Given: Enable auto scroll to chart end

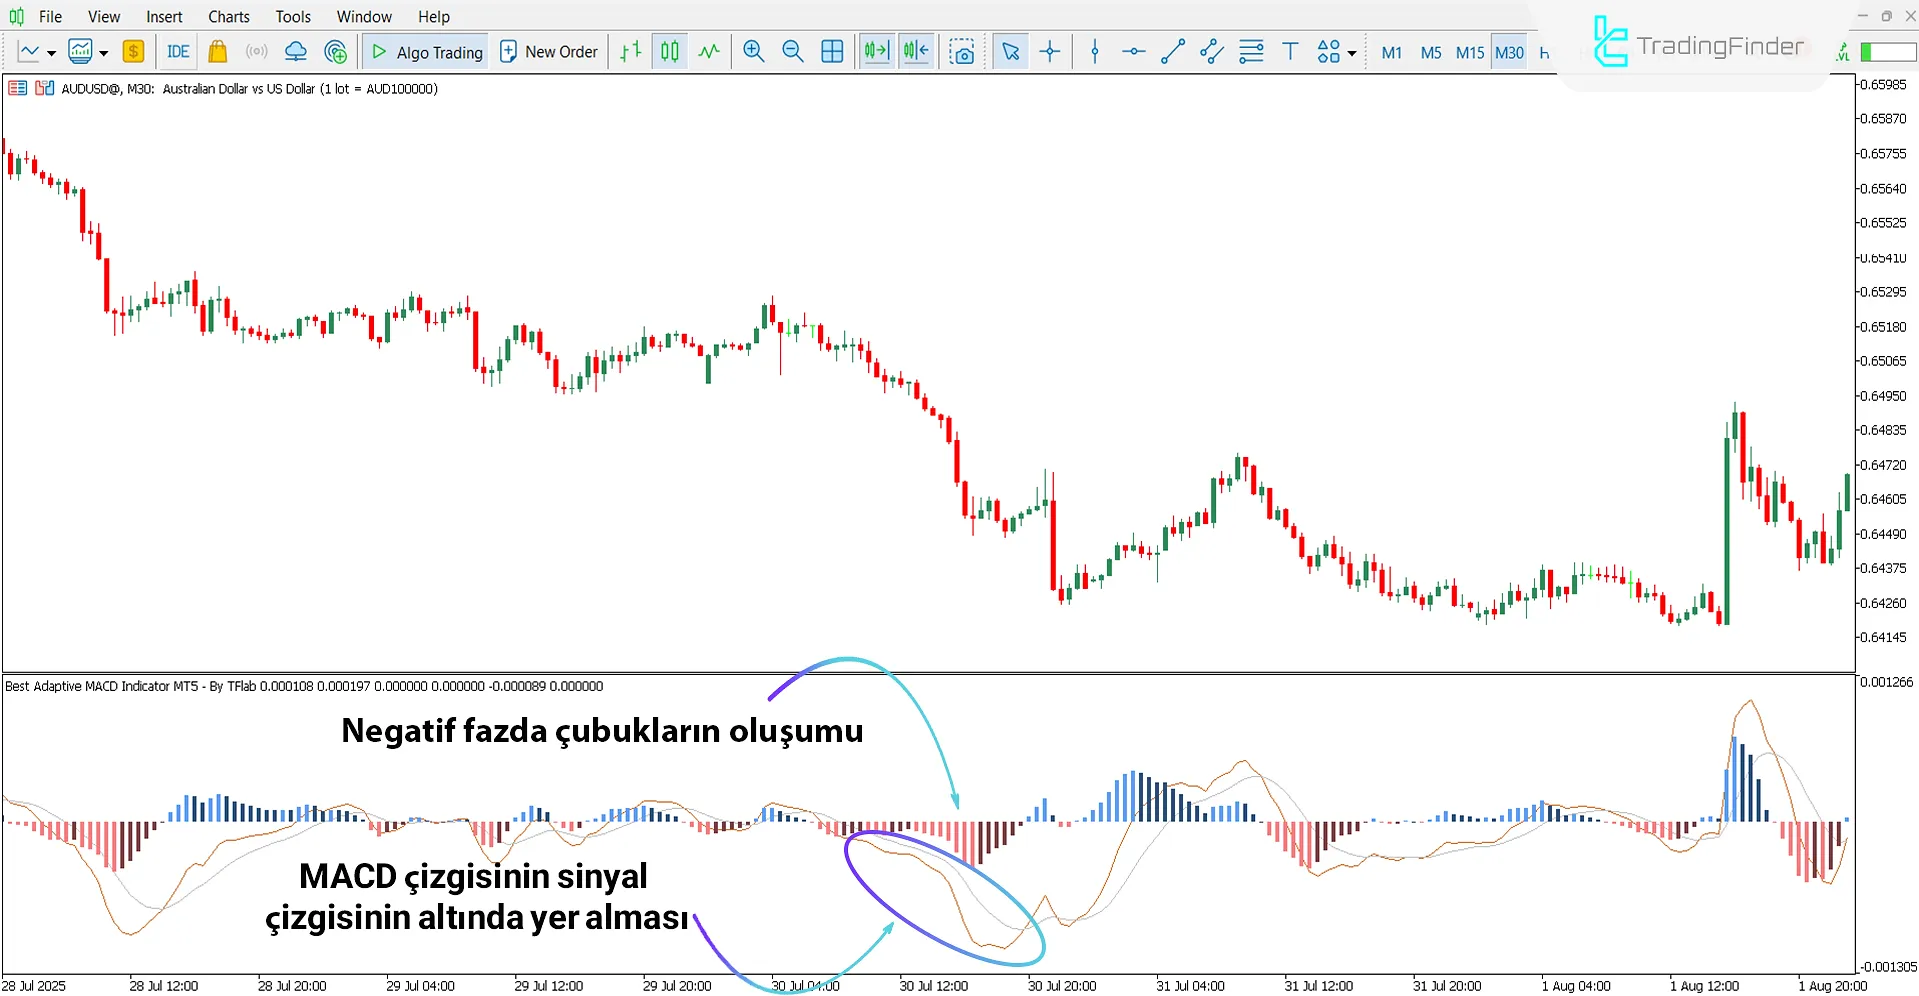Looking at the screenshot, I should (875, 50).
